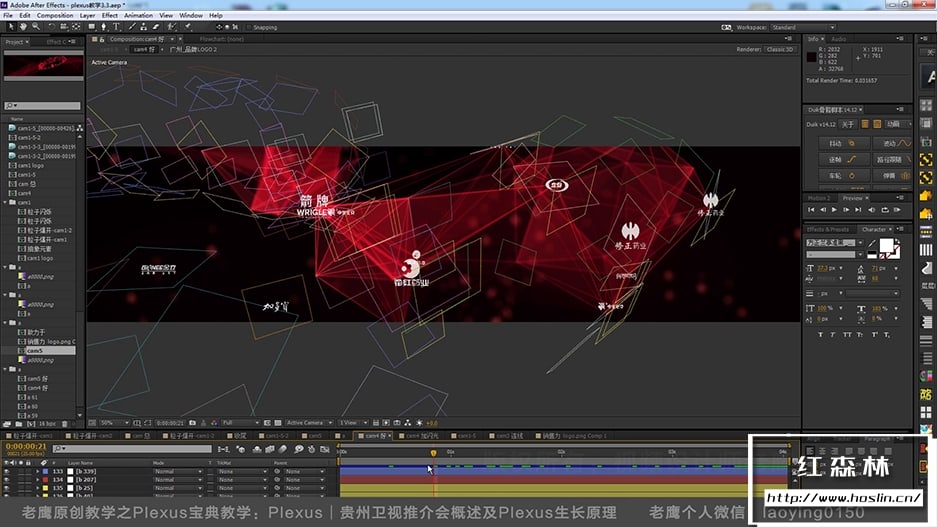Select the Rectangle shape tool
This screenshot has width=937, height=527.
(x=91, y=27)
